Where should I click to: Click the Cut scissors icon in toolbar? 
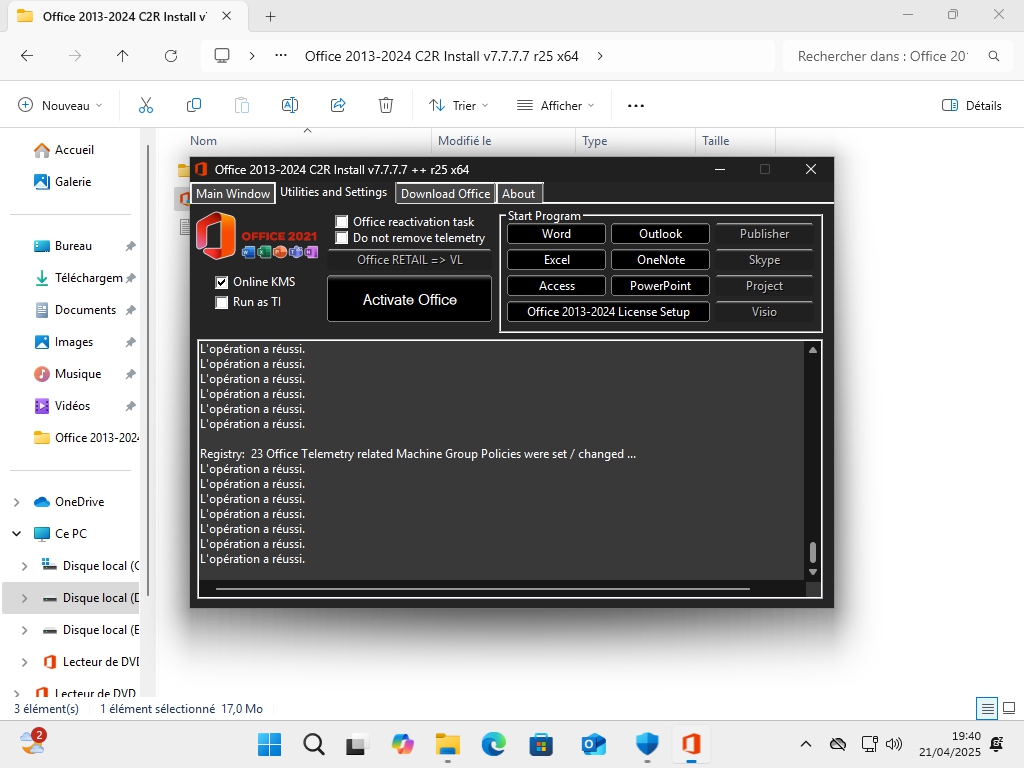(x=146, y=105)
